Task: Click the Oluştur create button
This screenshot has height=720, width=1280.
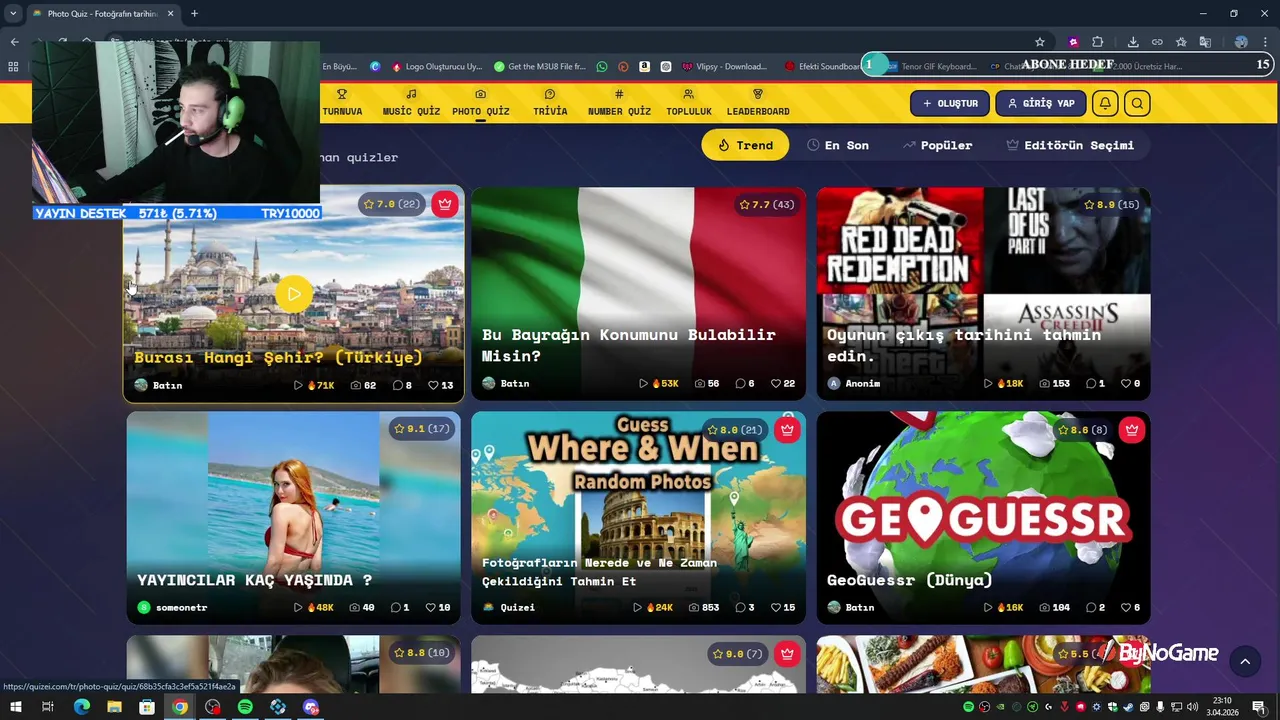Action: pyautogui.click(x=950, y=103)
